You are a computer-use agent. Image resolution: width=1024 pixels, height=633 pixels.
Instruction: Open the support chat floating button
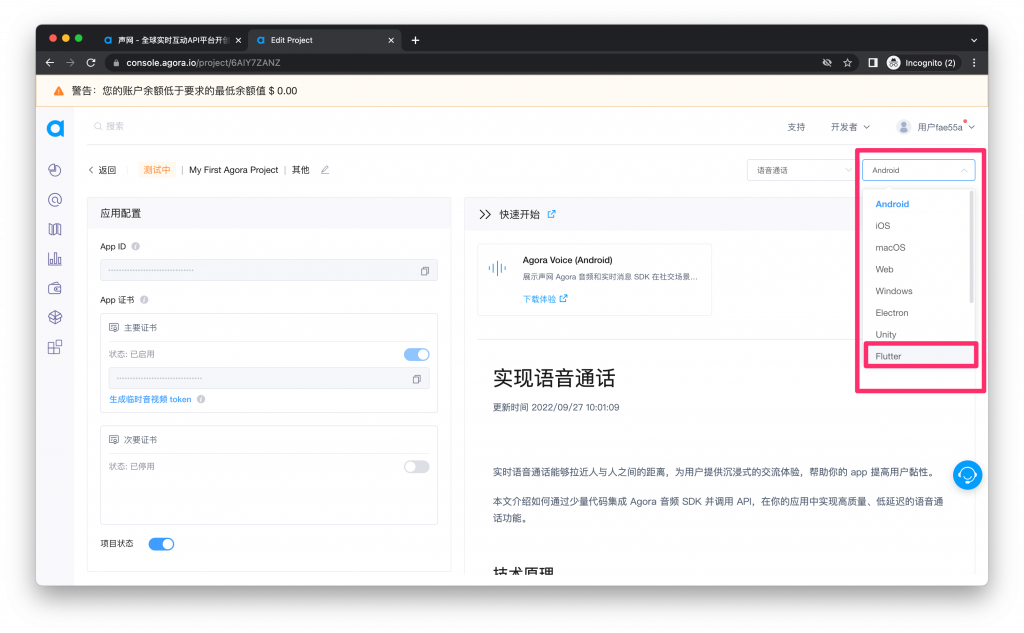[x=967, y=475]
